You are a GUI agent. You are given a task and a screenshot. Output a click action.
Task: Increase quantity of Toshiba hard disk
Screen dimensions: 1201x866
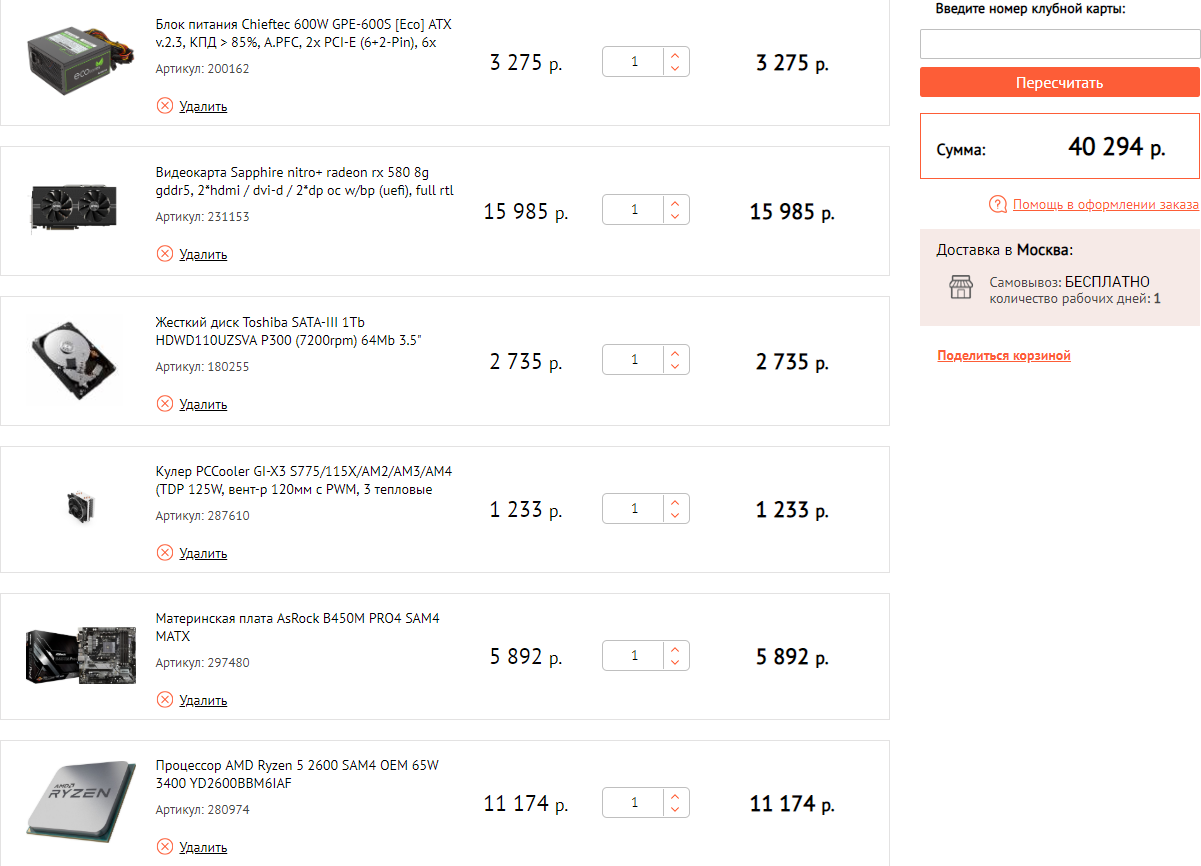pos(675,353)
